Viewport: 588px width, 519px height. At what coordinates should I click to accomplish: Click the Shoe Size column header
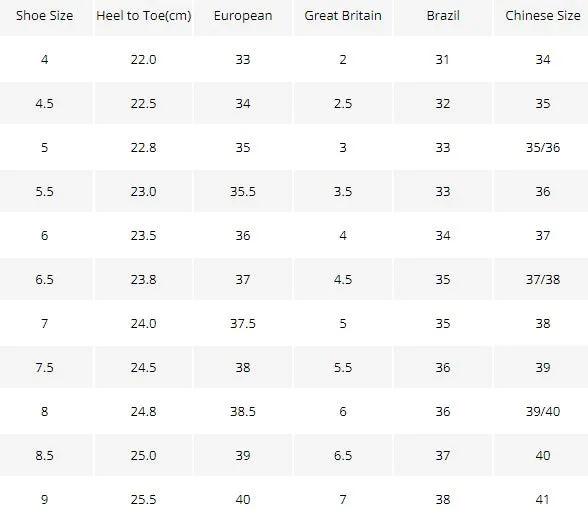point(45,16)
